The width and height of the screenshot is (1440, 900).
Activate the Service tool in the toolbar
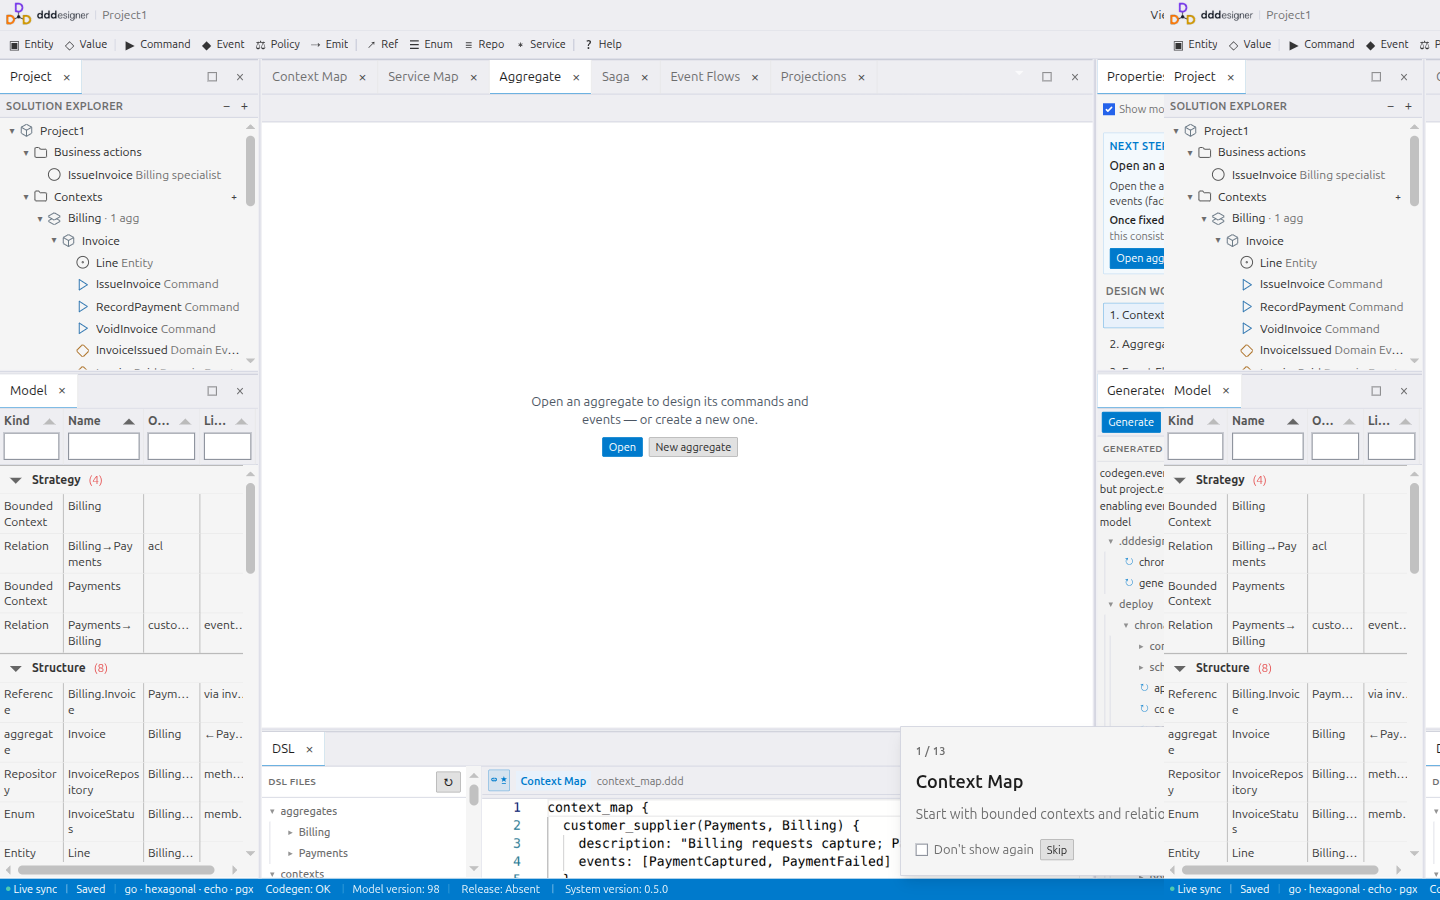(x=541, y=44)
